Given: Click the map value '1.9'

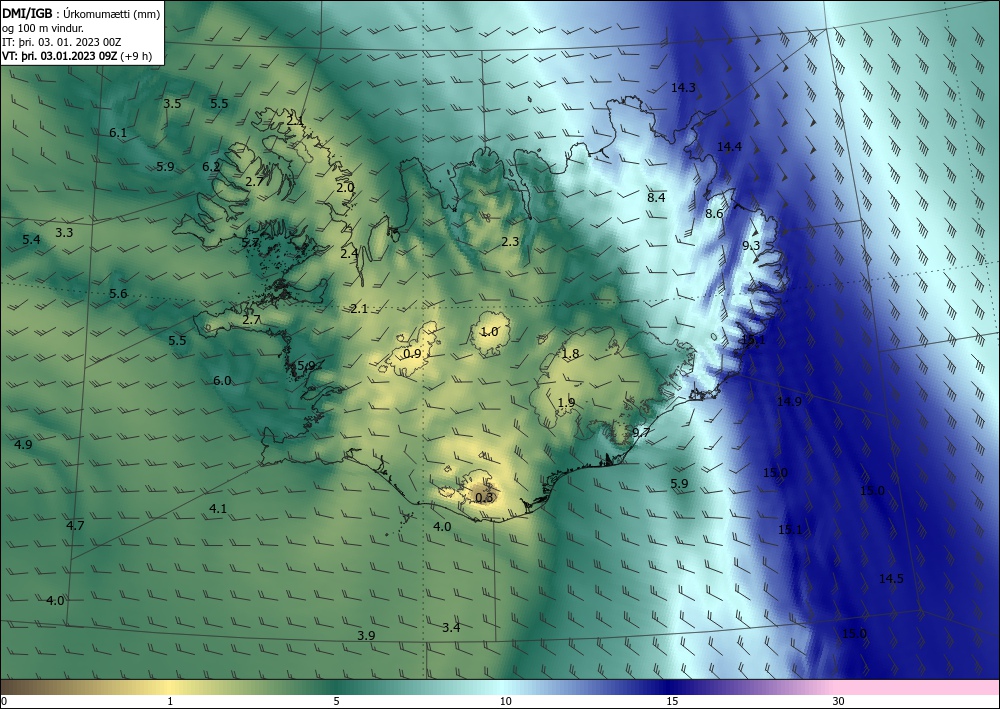Looking at the screenshot, I should [x=566, y=402].
